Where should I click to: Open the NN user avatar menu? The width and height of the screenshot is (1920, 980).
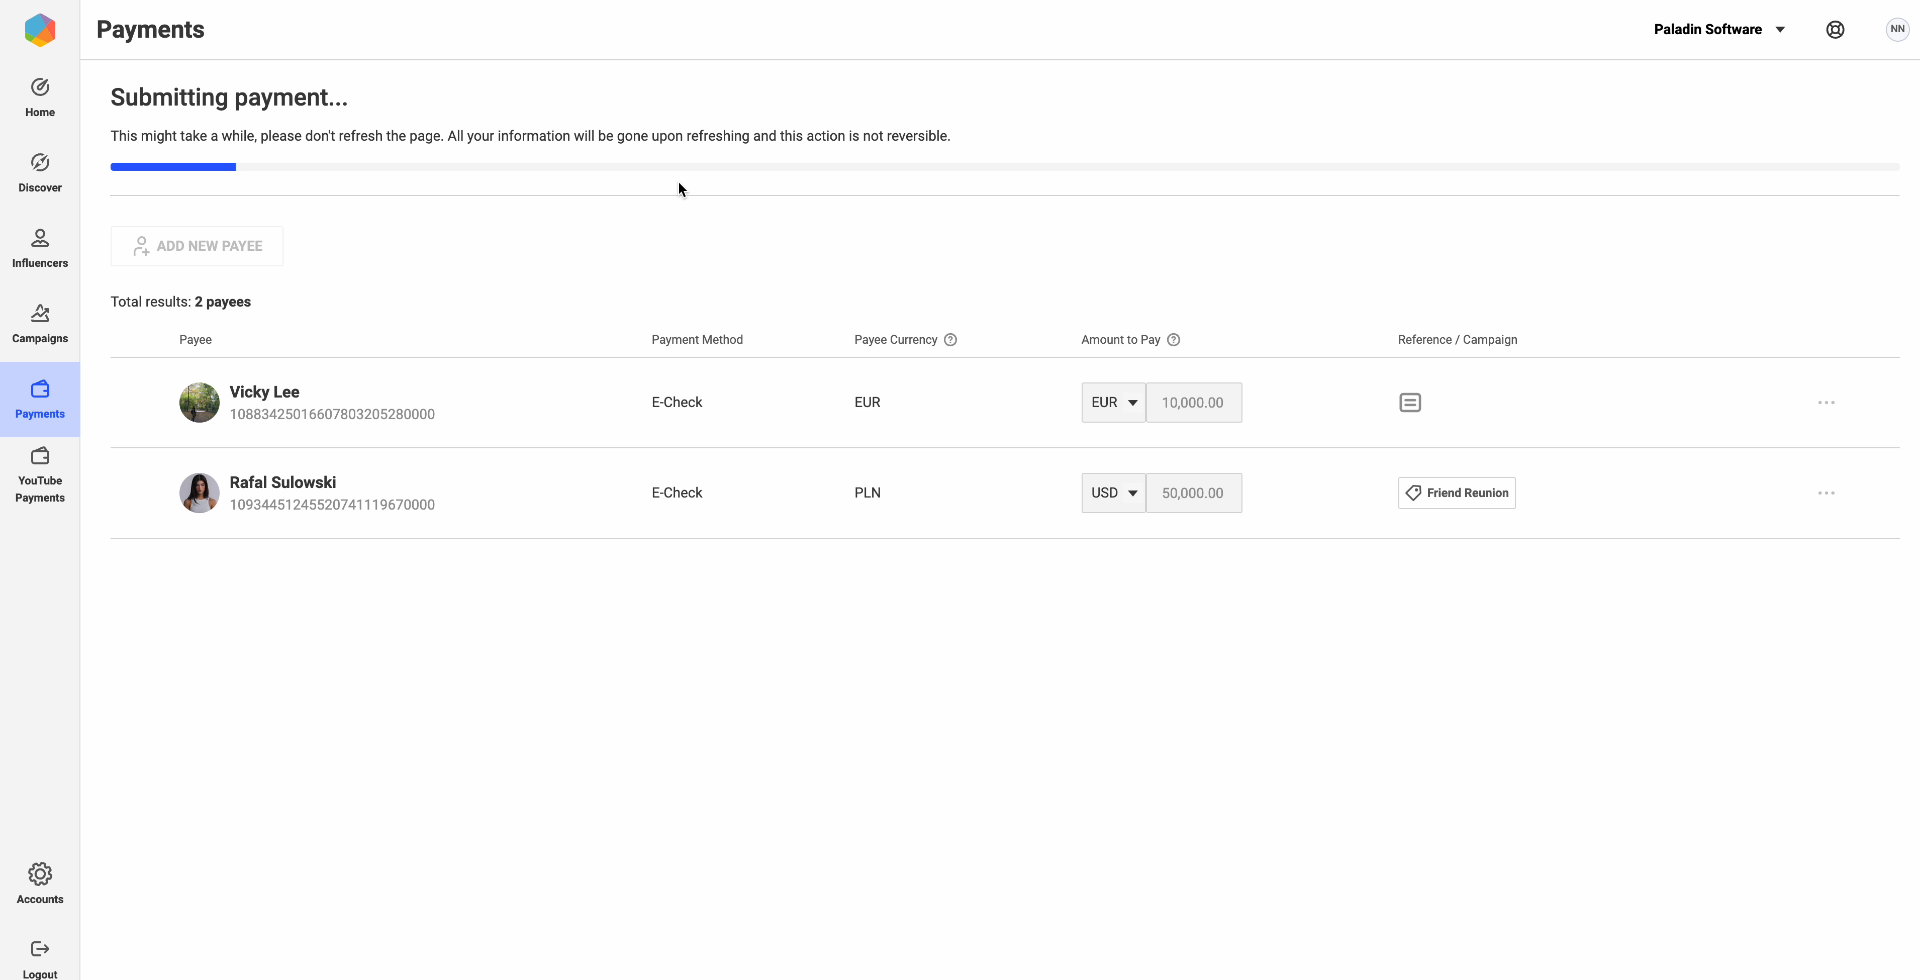(x=1897, y=29)
